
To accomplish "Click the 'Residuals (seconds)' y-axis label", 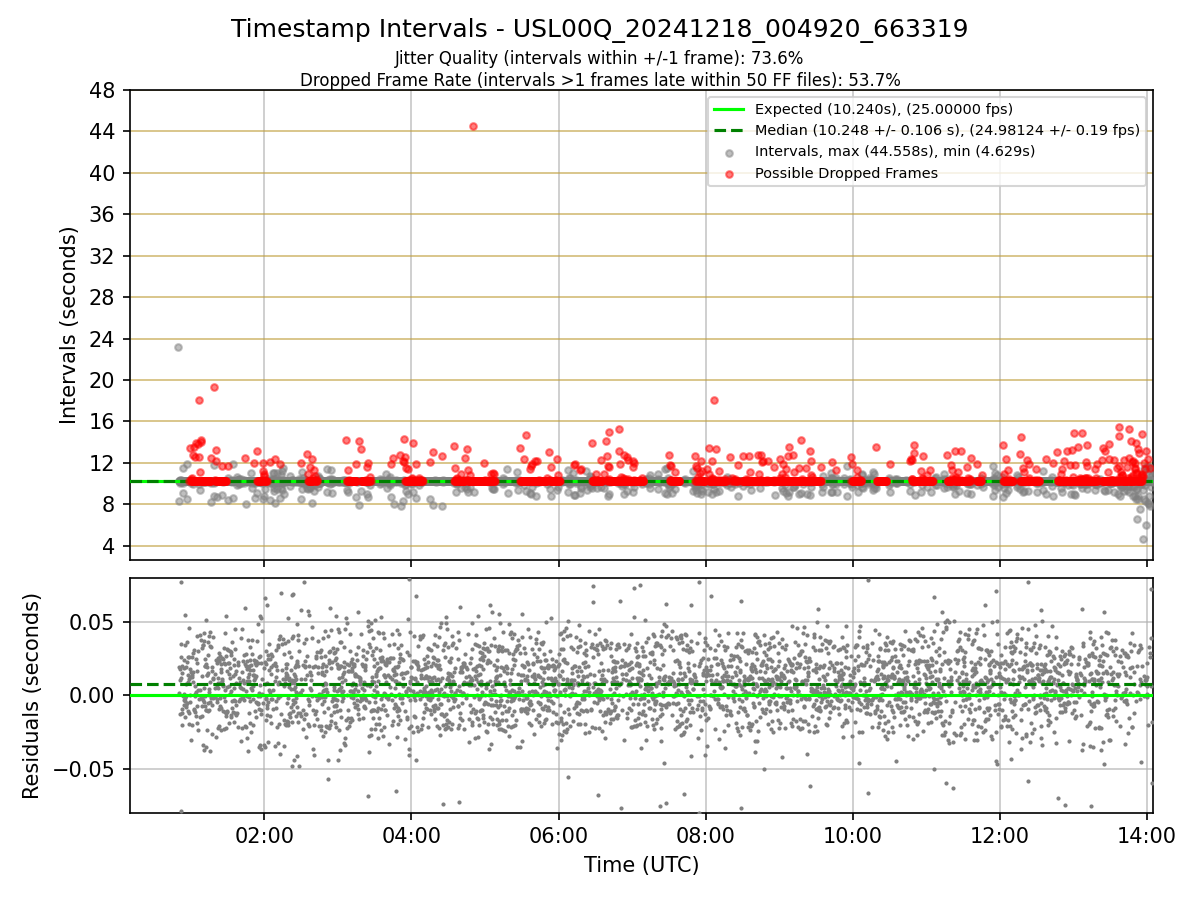I will 32,696.
